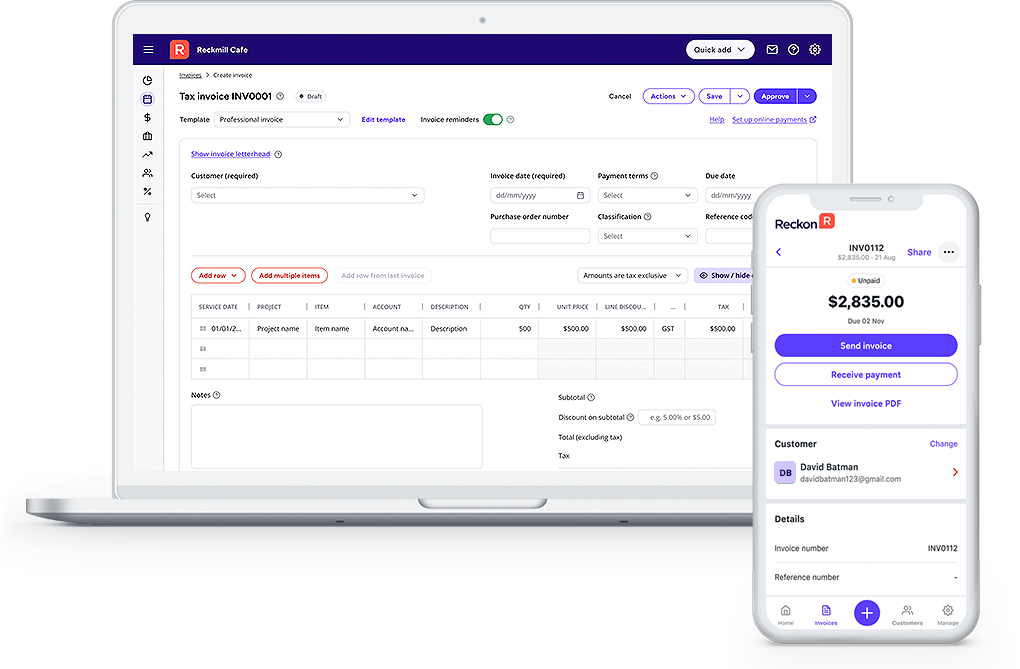
Task: Open the lightbulb tips sidebar icon
Action: [148, 217]
